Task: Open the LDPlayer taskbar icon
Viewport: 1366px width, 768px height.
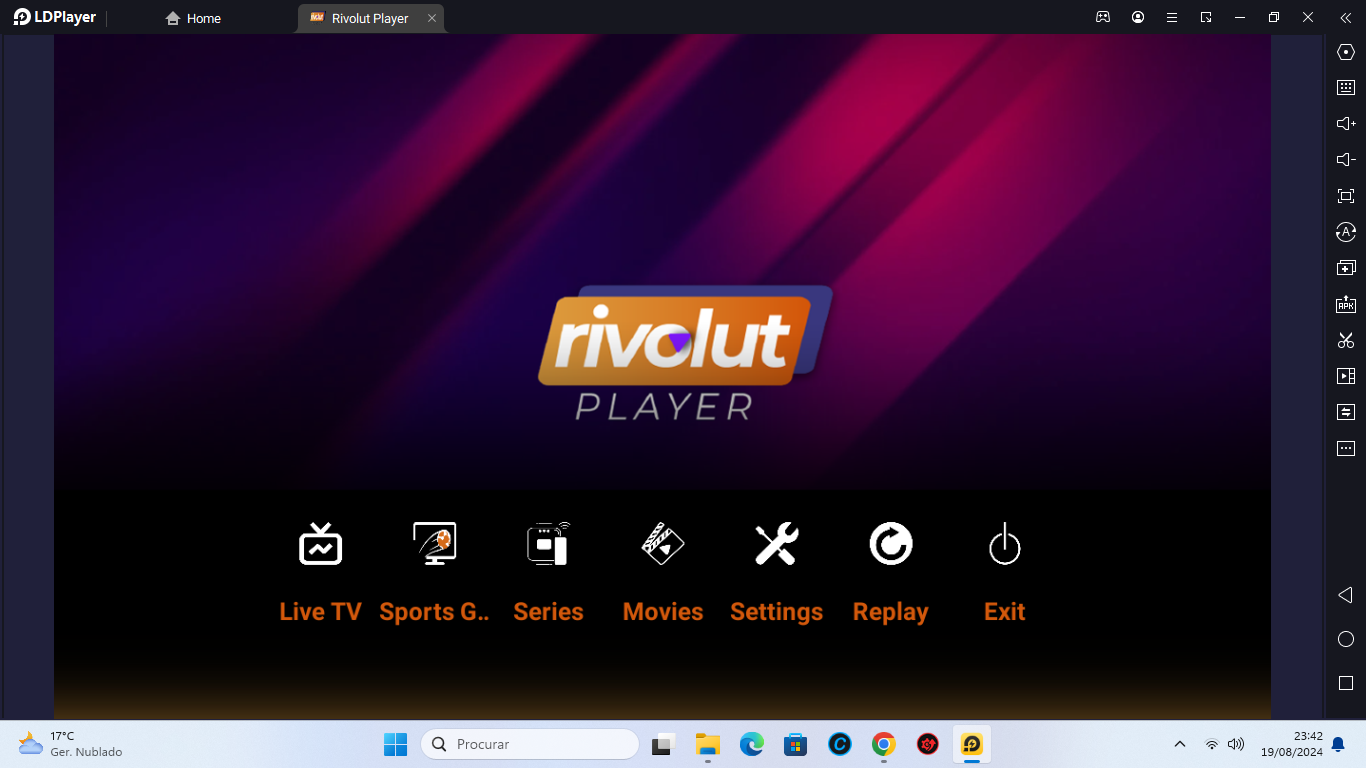Action: tap(971, 744)
